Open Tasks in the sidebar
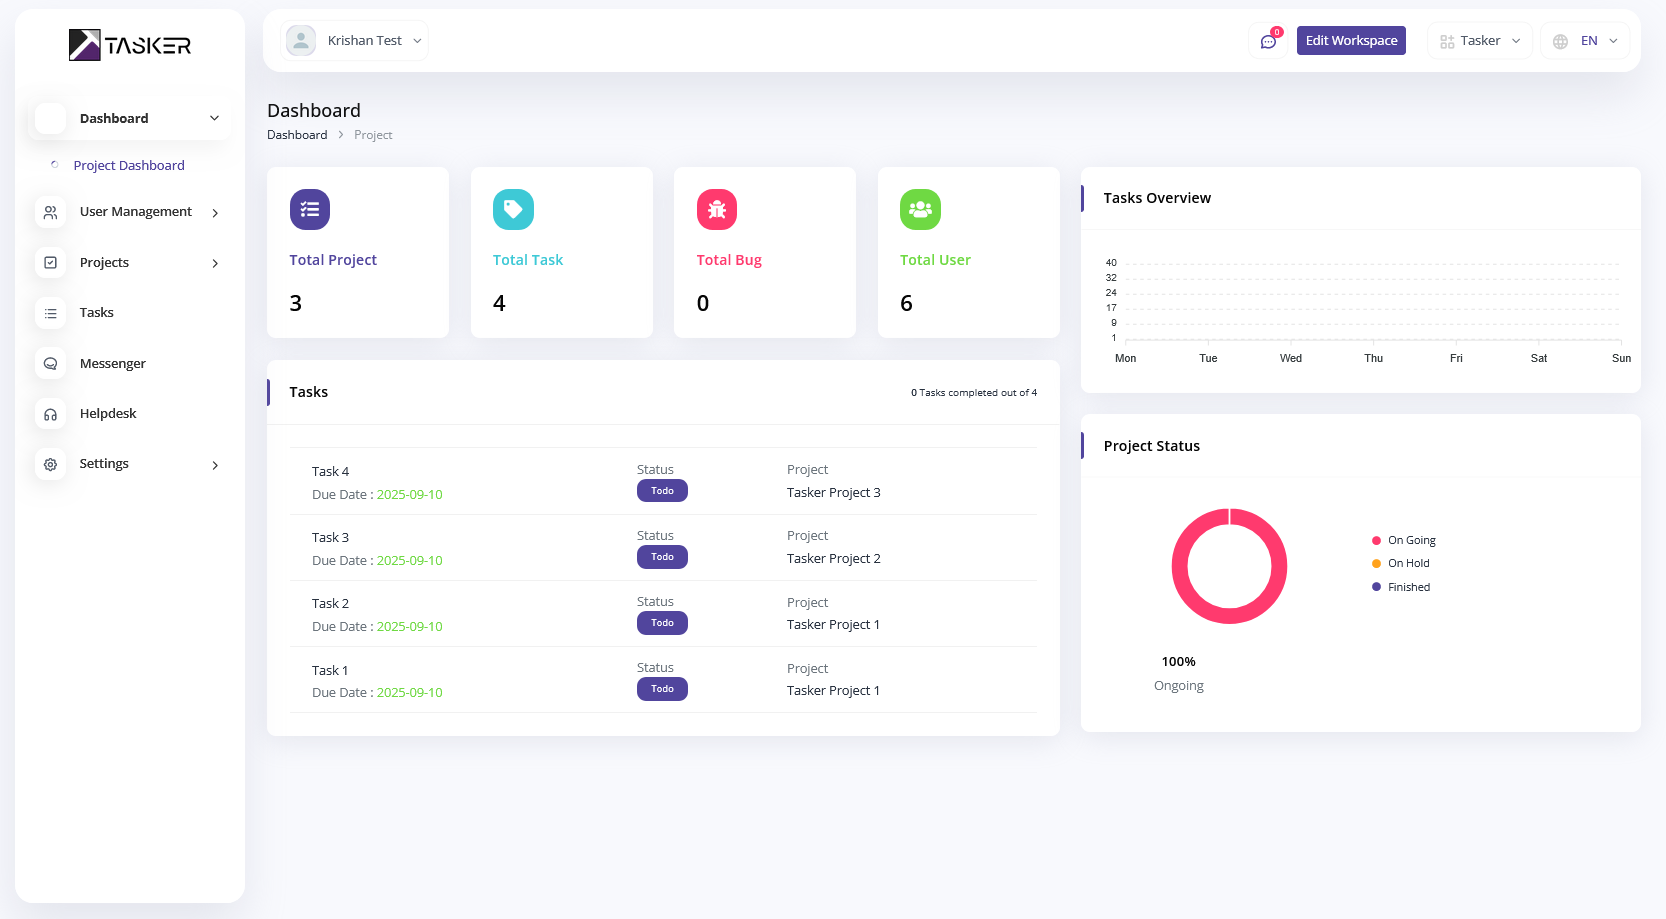1666x919 pixels. 97,313
